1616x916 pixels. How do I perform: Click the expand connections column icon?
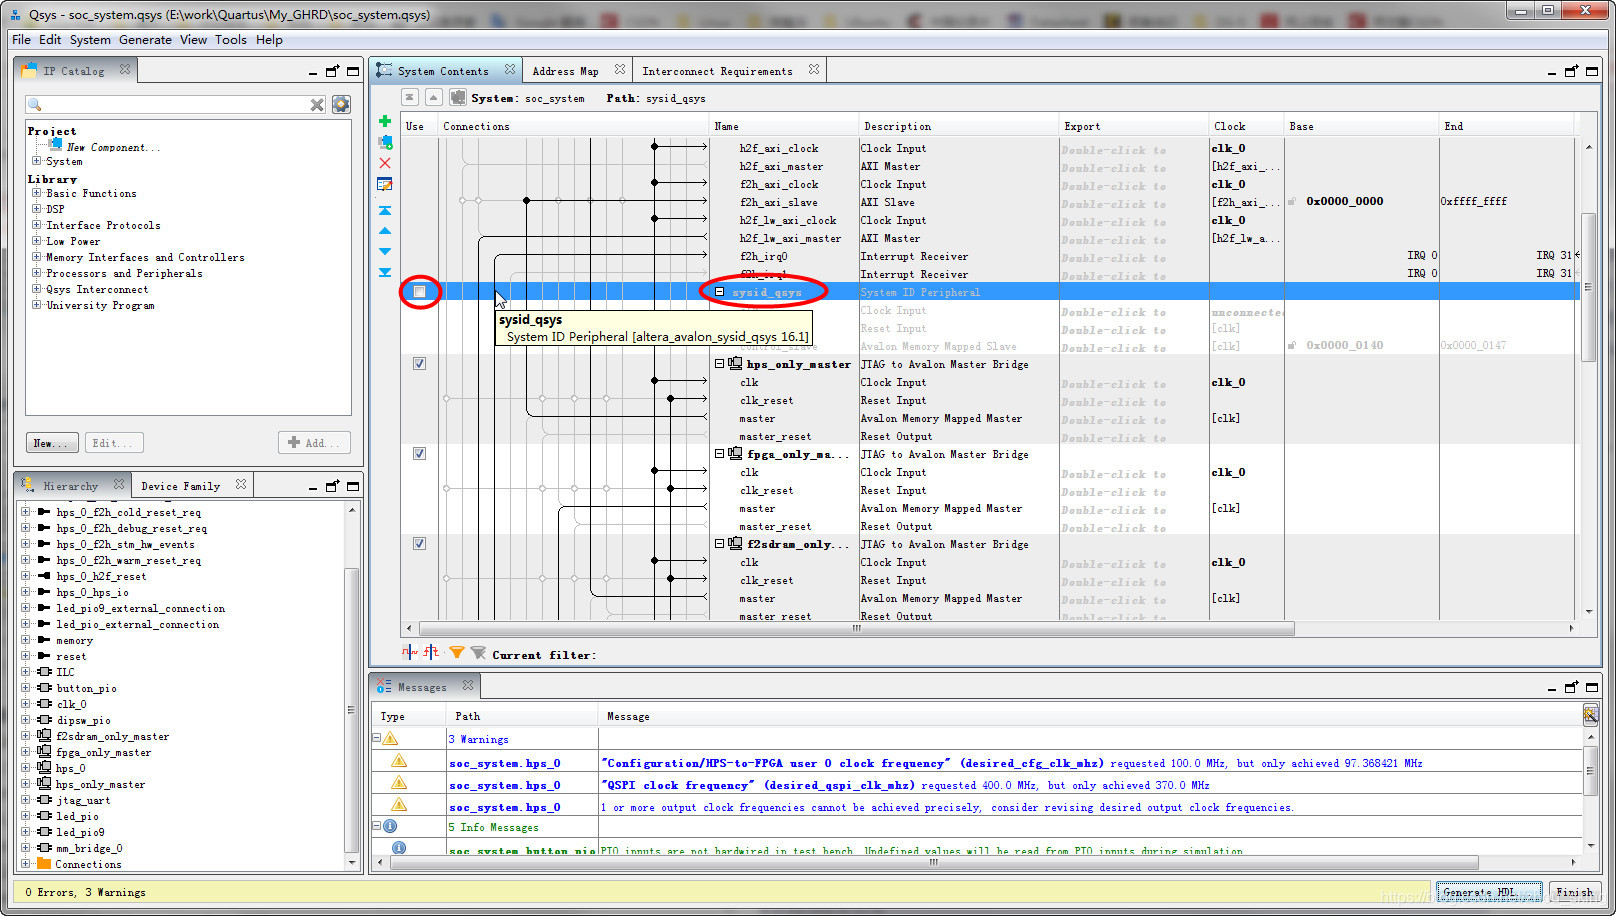coord(430,652)
